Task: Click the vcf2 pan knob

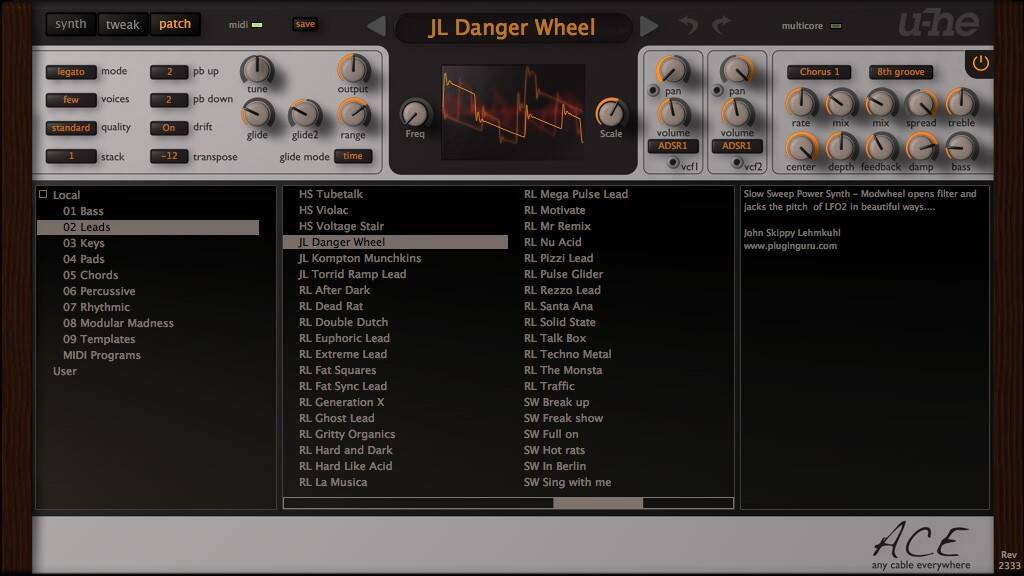Action: pos(737,70)
